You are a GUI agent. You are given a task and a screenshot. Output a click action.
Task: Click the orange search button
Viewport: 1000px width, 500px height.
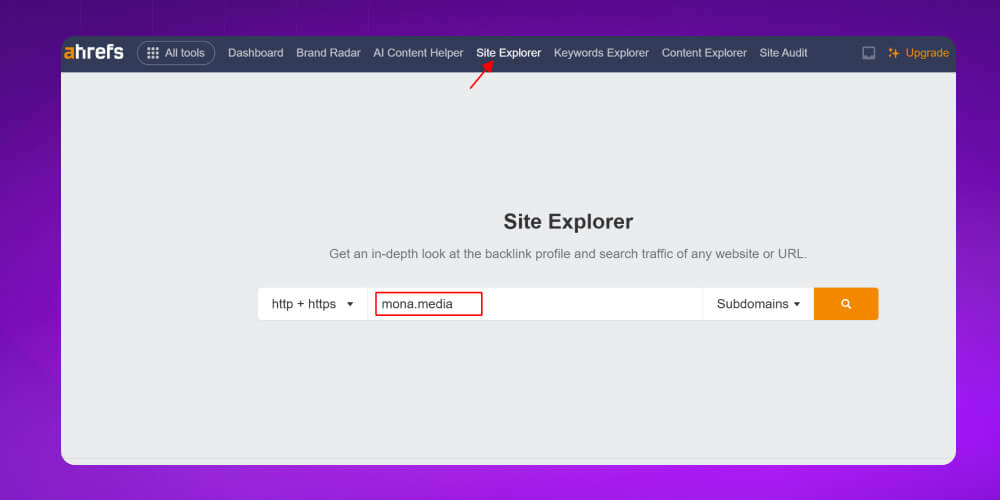pos(846,304)
